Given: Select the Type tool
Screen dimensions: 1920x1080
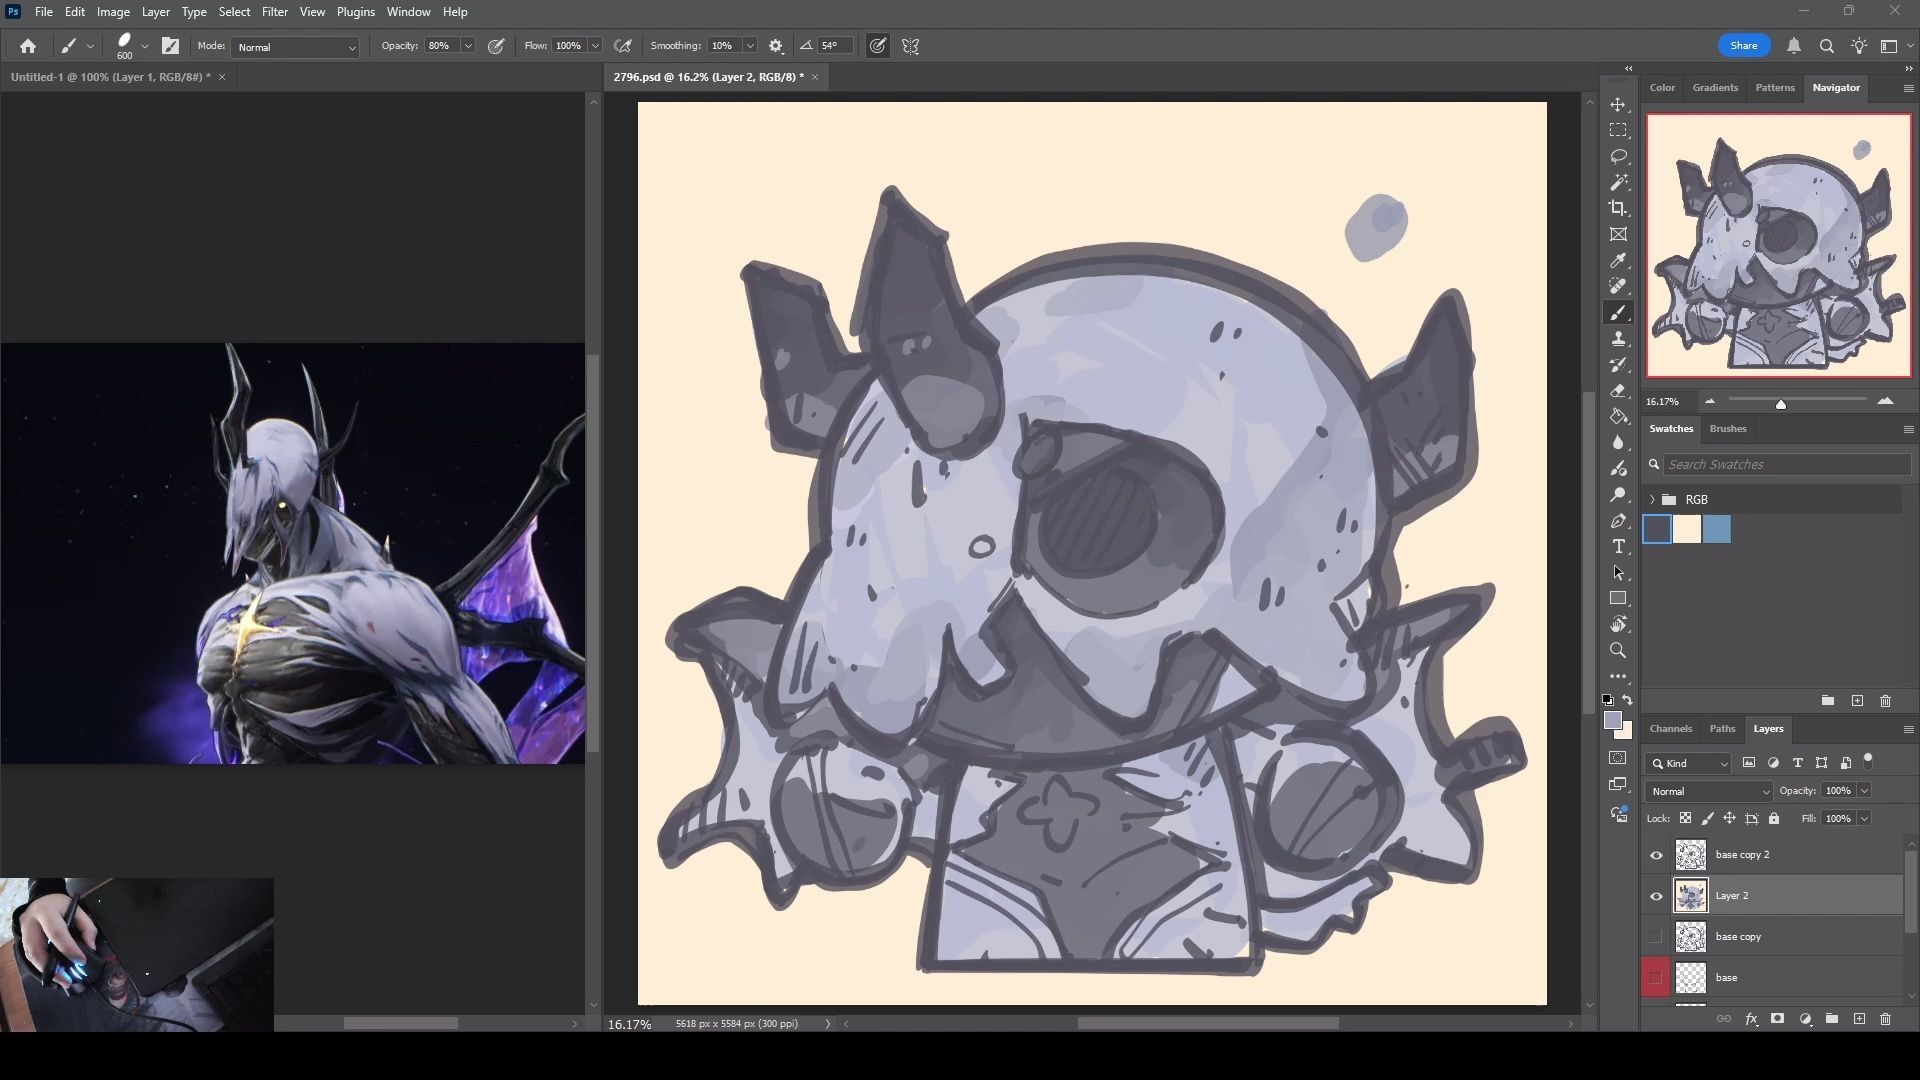Looking at the screenshot, I should (x=1618, y=547).
